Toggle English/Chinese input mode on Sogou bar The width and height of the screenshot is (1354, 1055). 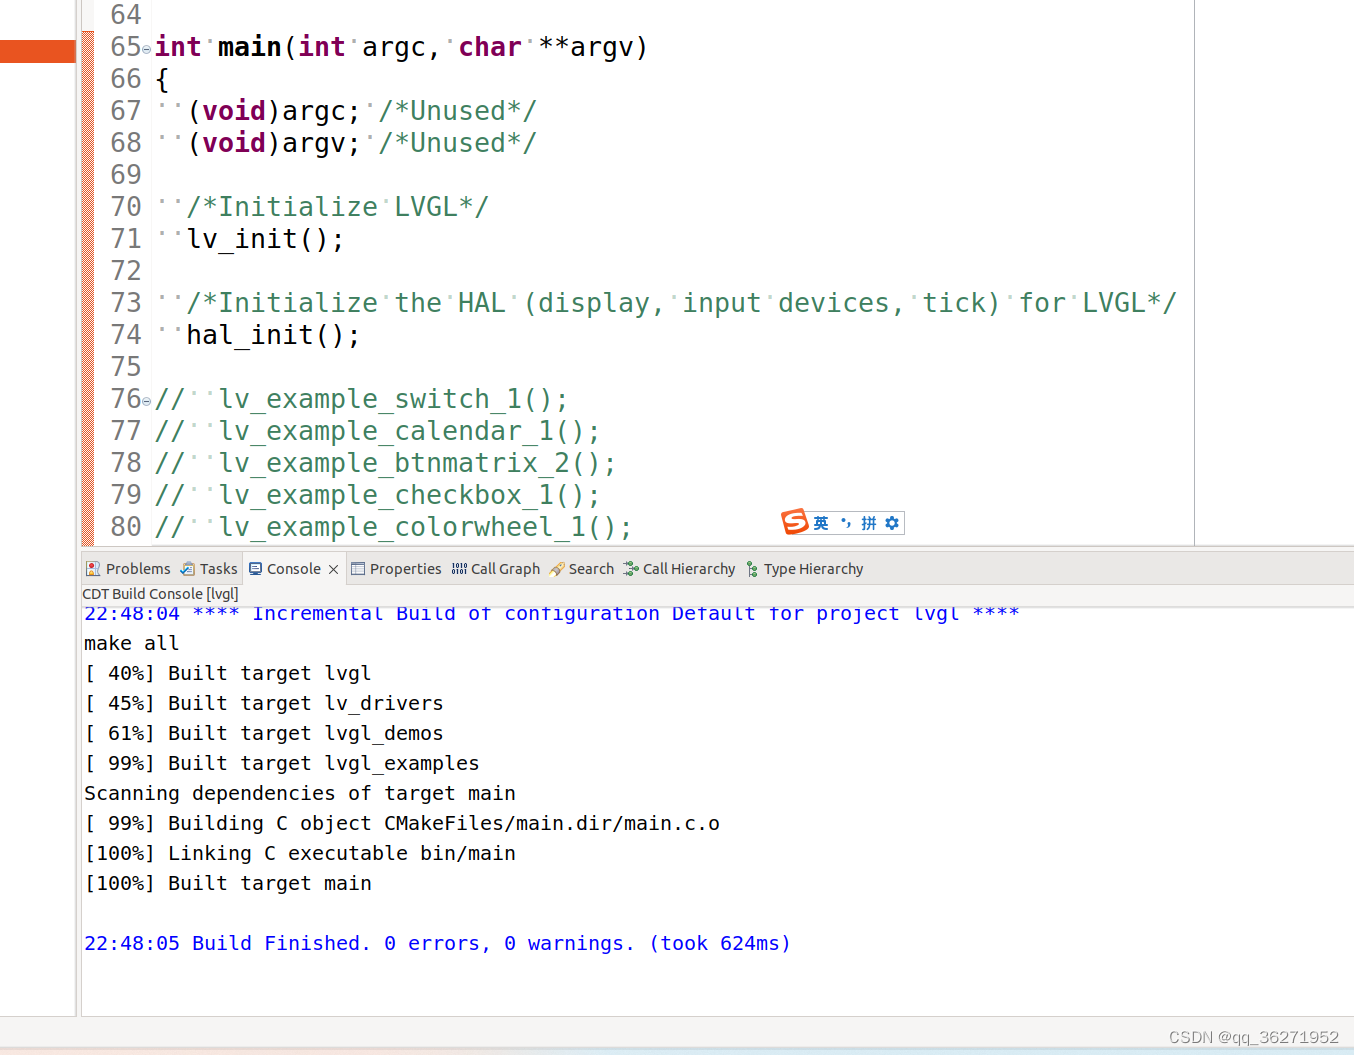pyautogui.click(x=822, y=523)
